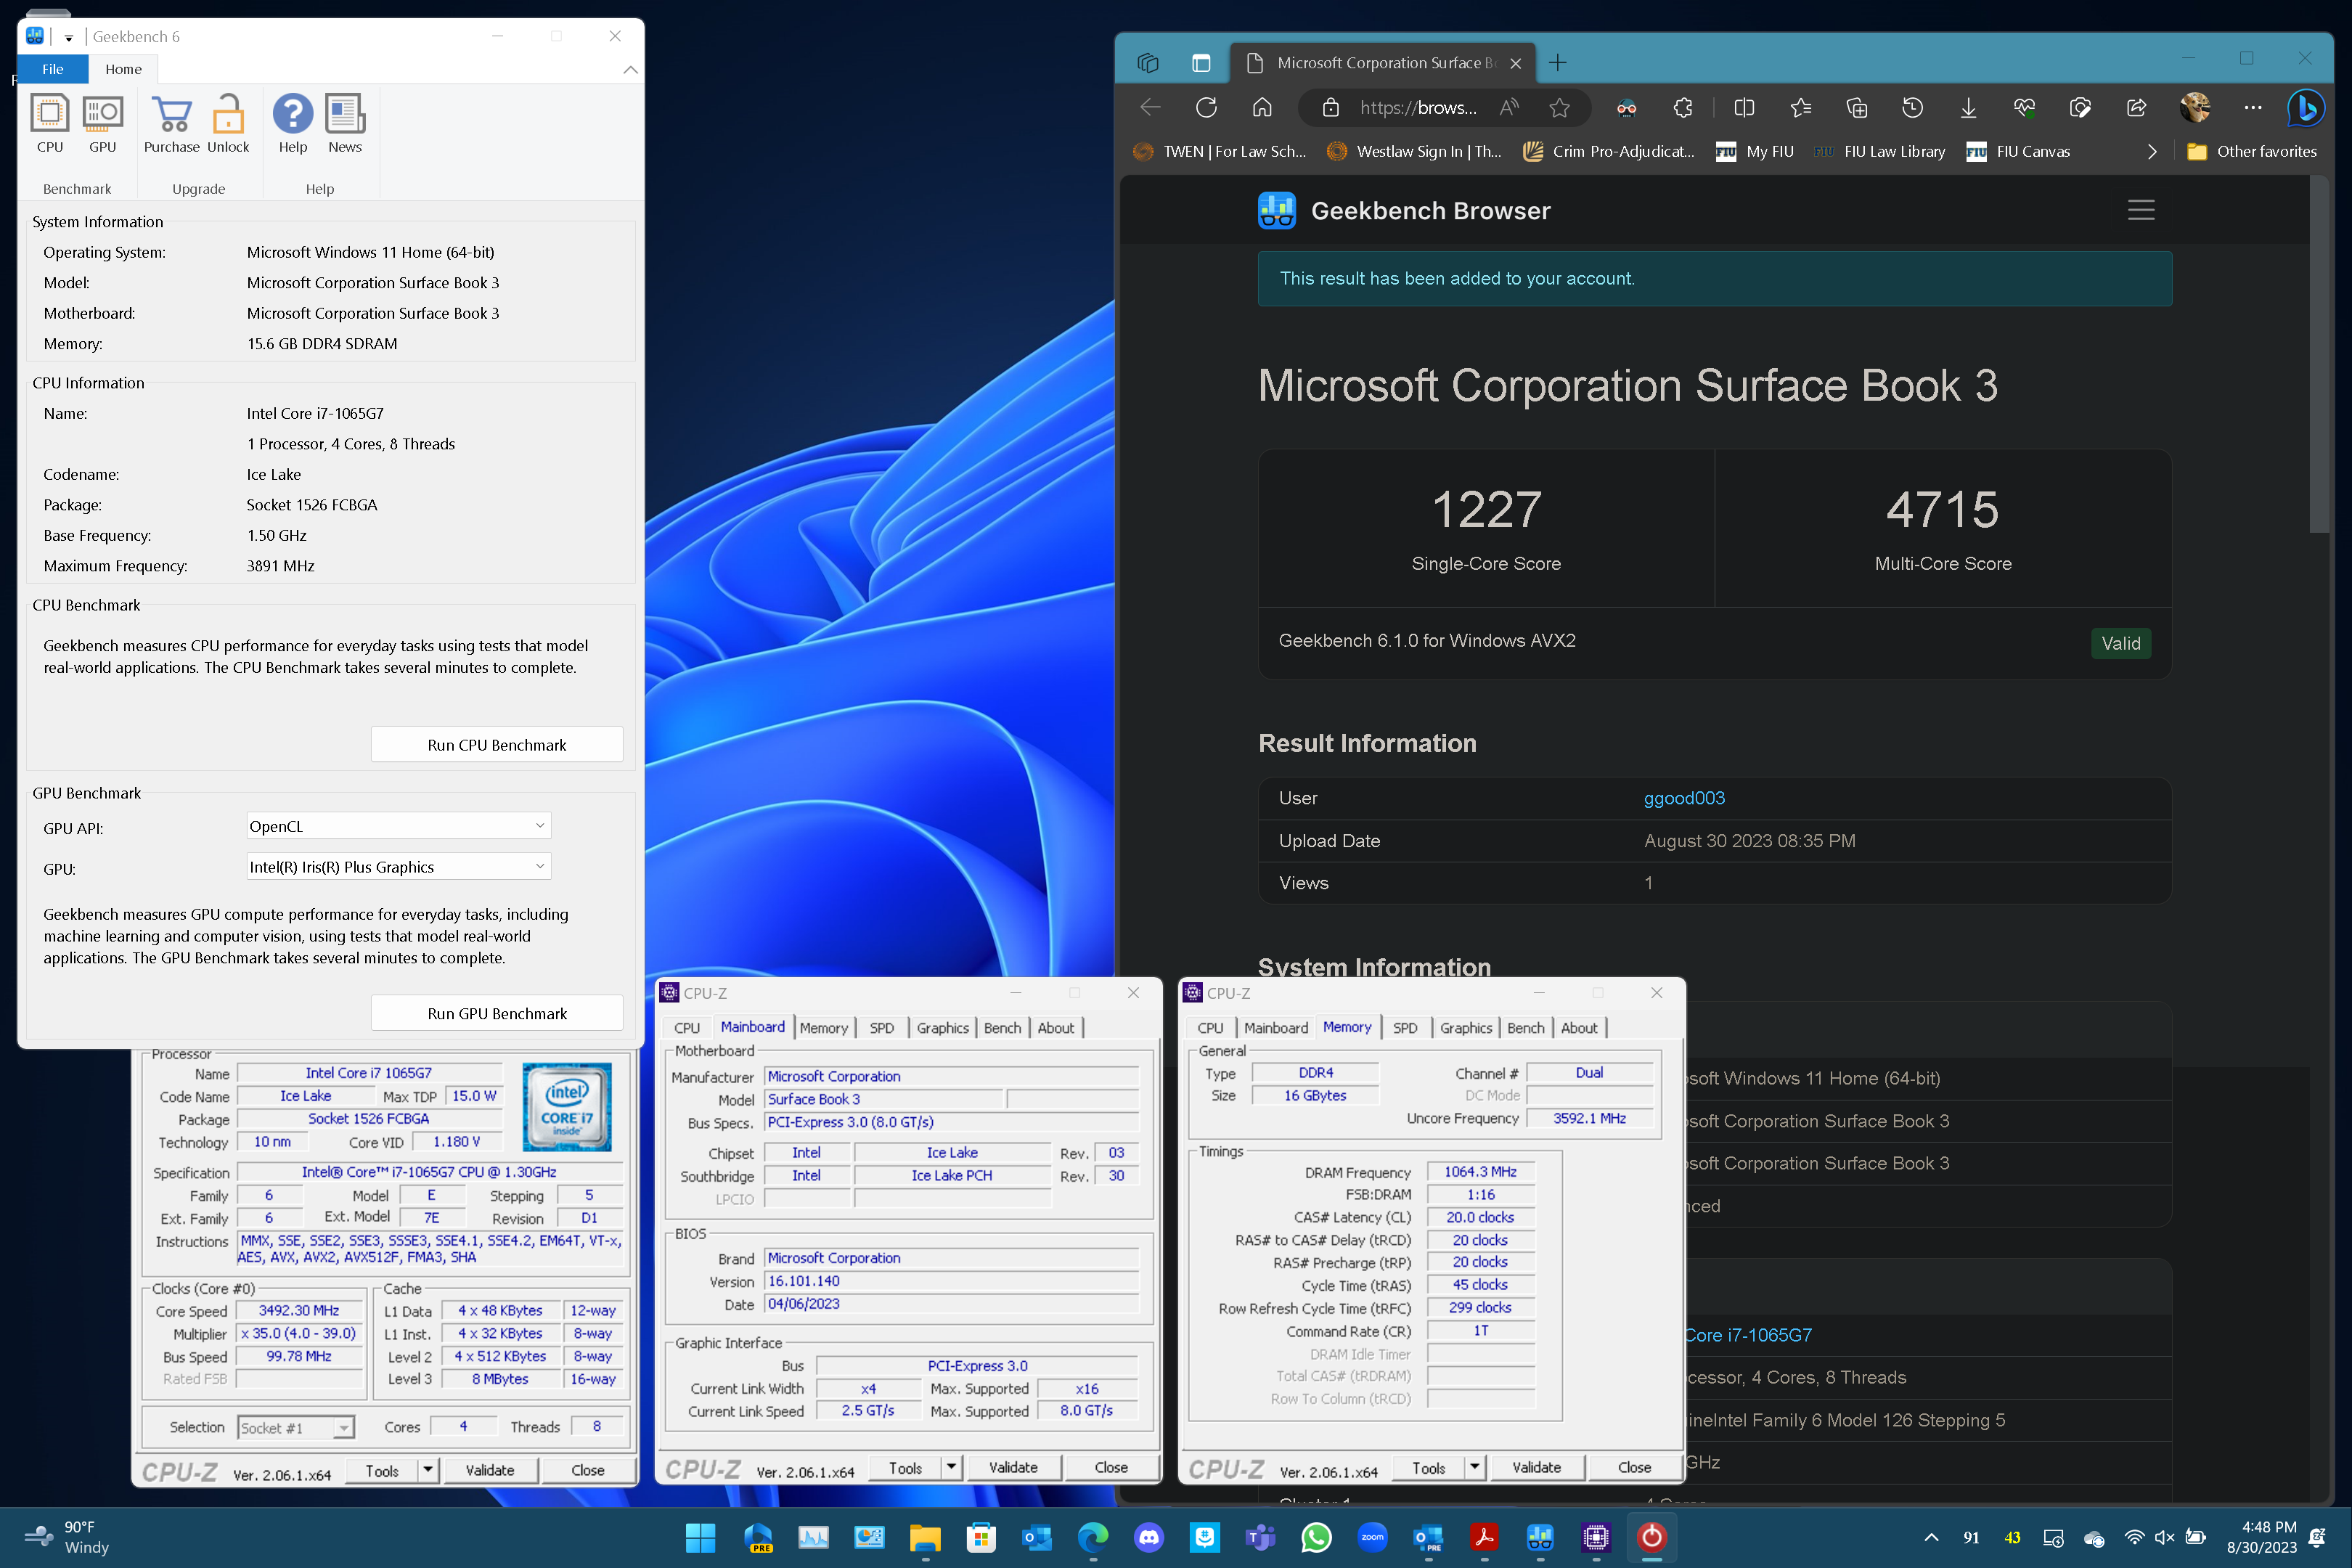Open Edge favorites list icon
The width and height of the screenshot is (2352, 1568).
point(1800,108)
